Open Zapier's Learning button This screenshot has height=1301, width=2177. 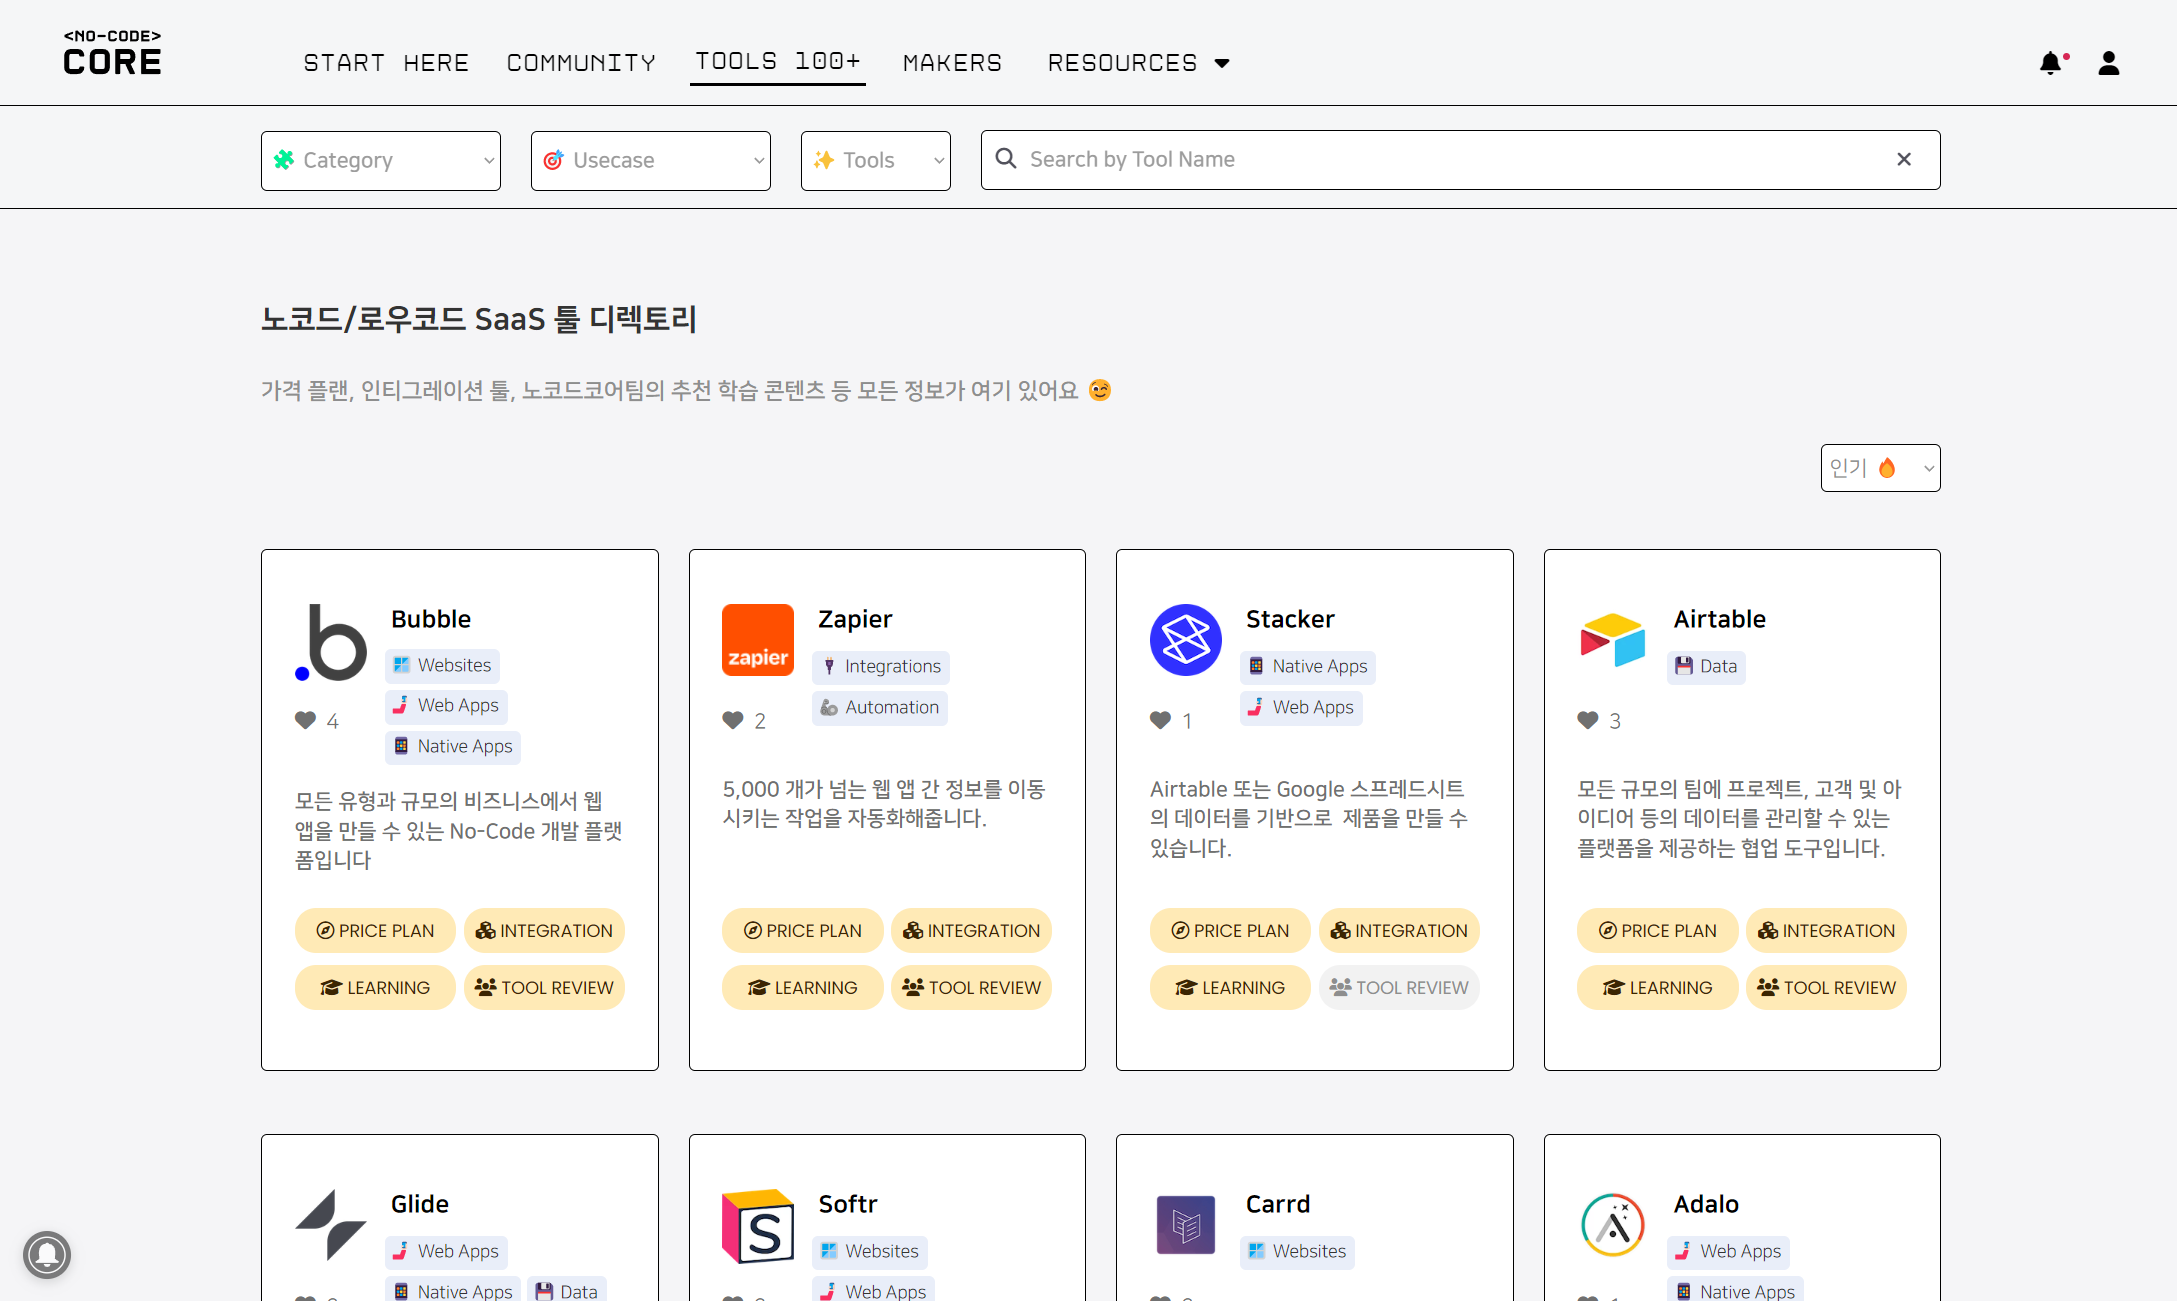pyautogui.click(x=802, y=987)
